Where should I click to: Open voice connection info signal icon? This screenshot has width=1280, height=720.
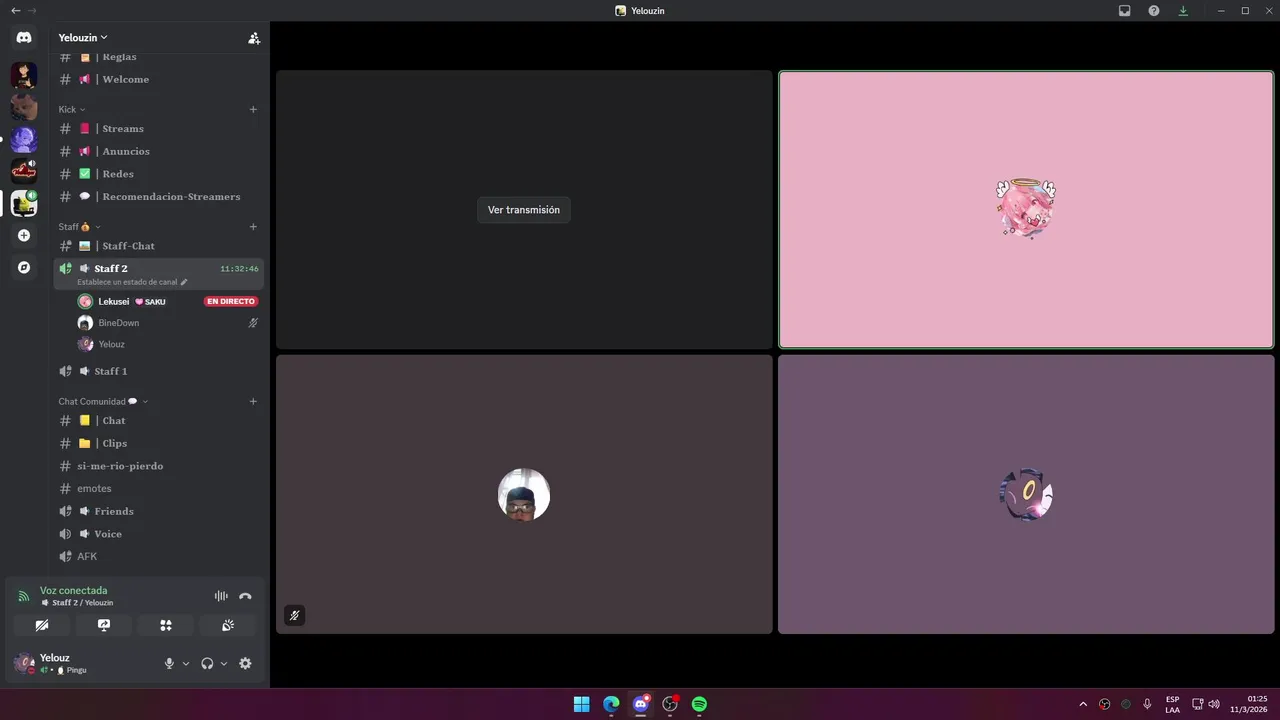[x=24, y=596]
